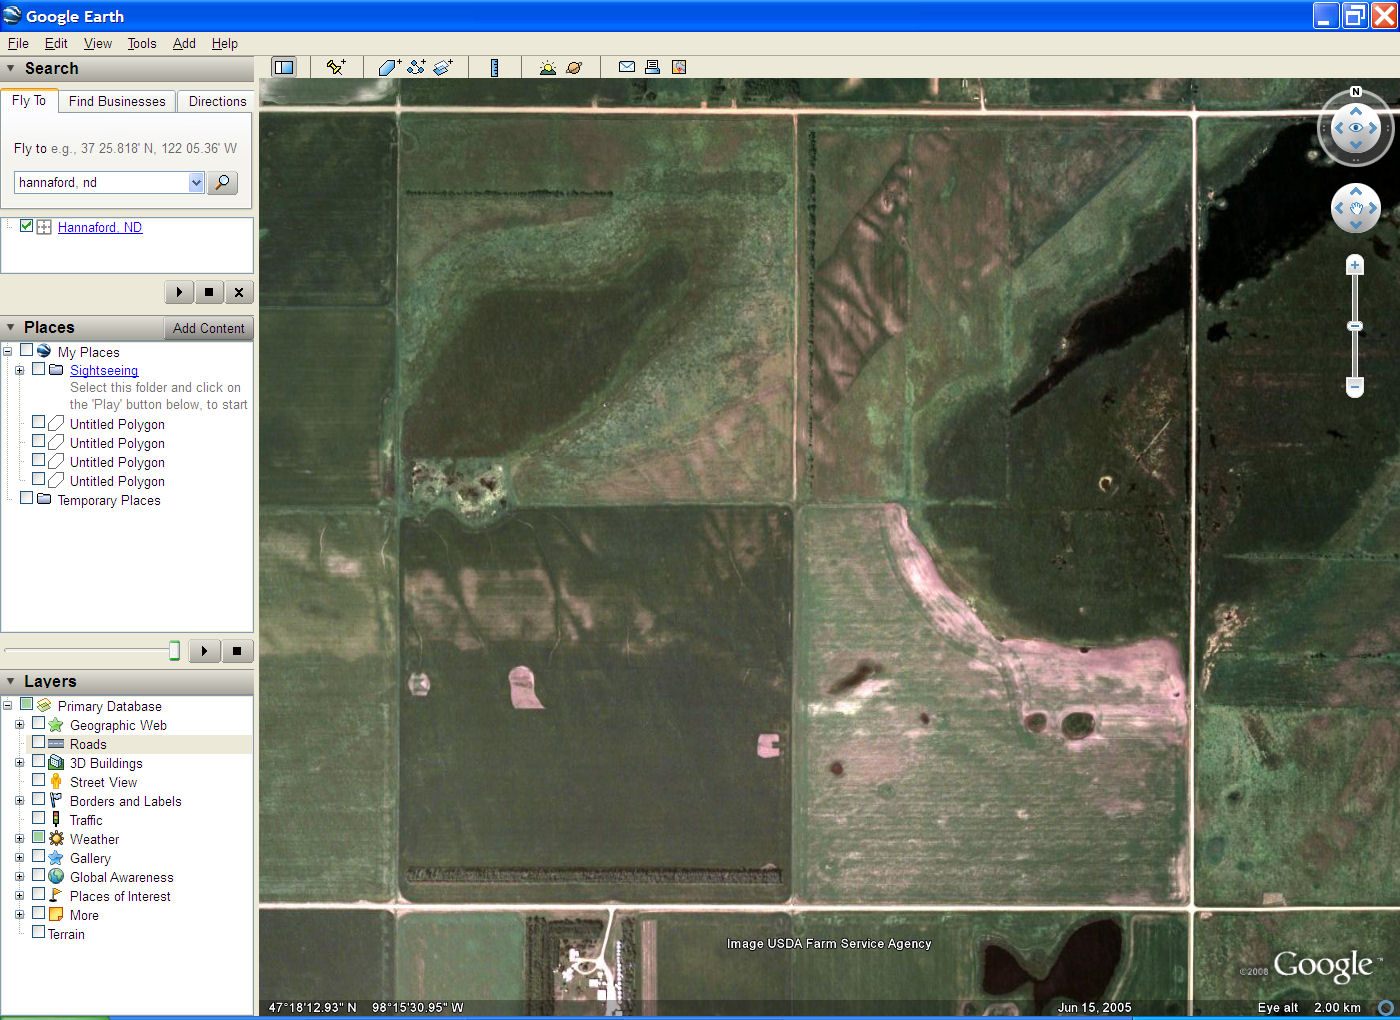This screenshot has width=1400, height=1020.
Task: Click the Google Earth title bar icon
Action: click(12, 16)
